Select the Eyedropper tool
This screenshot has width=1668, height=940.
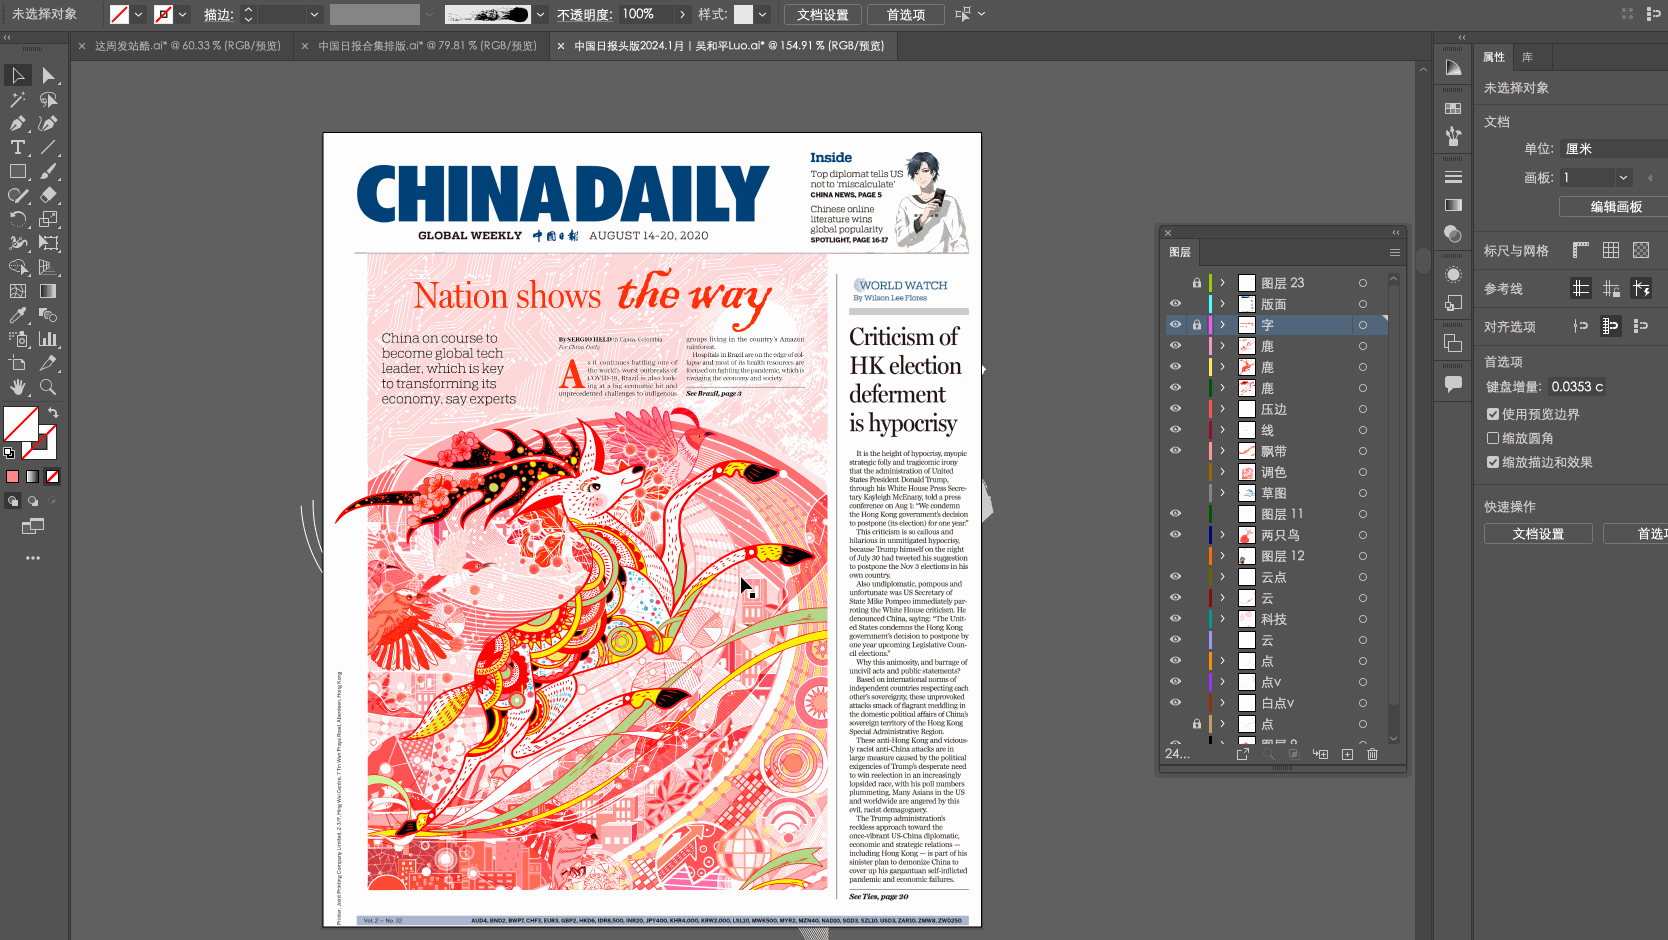tap(18, 315)
